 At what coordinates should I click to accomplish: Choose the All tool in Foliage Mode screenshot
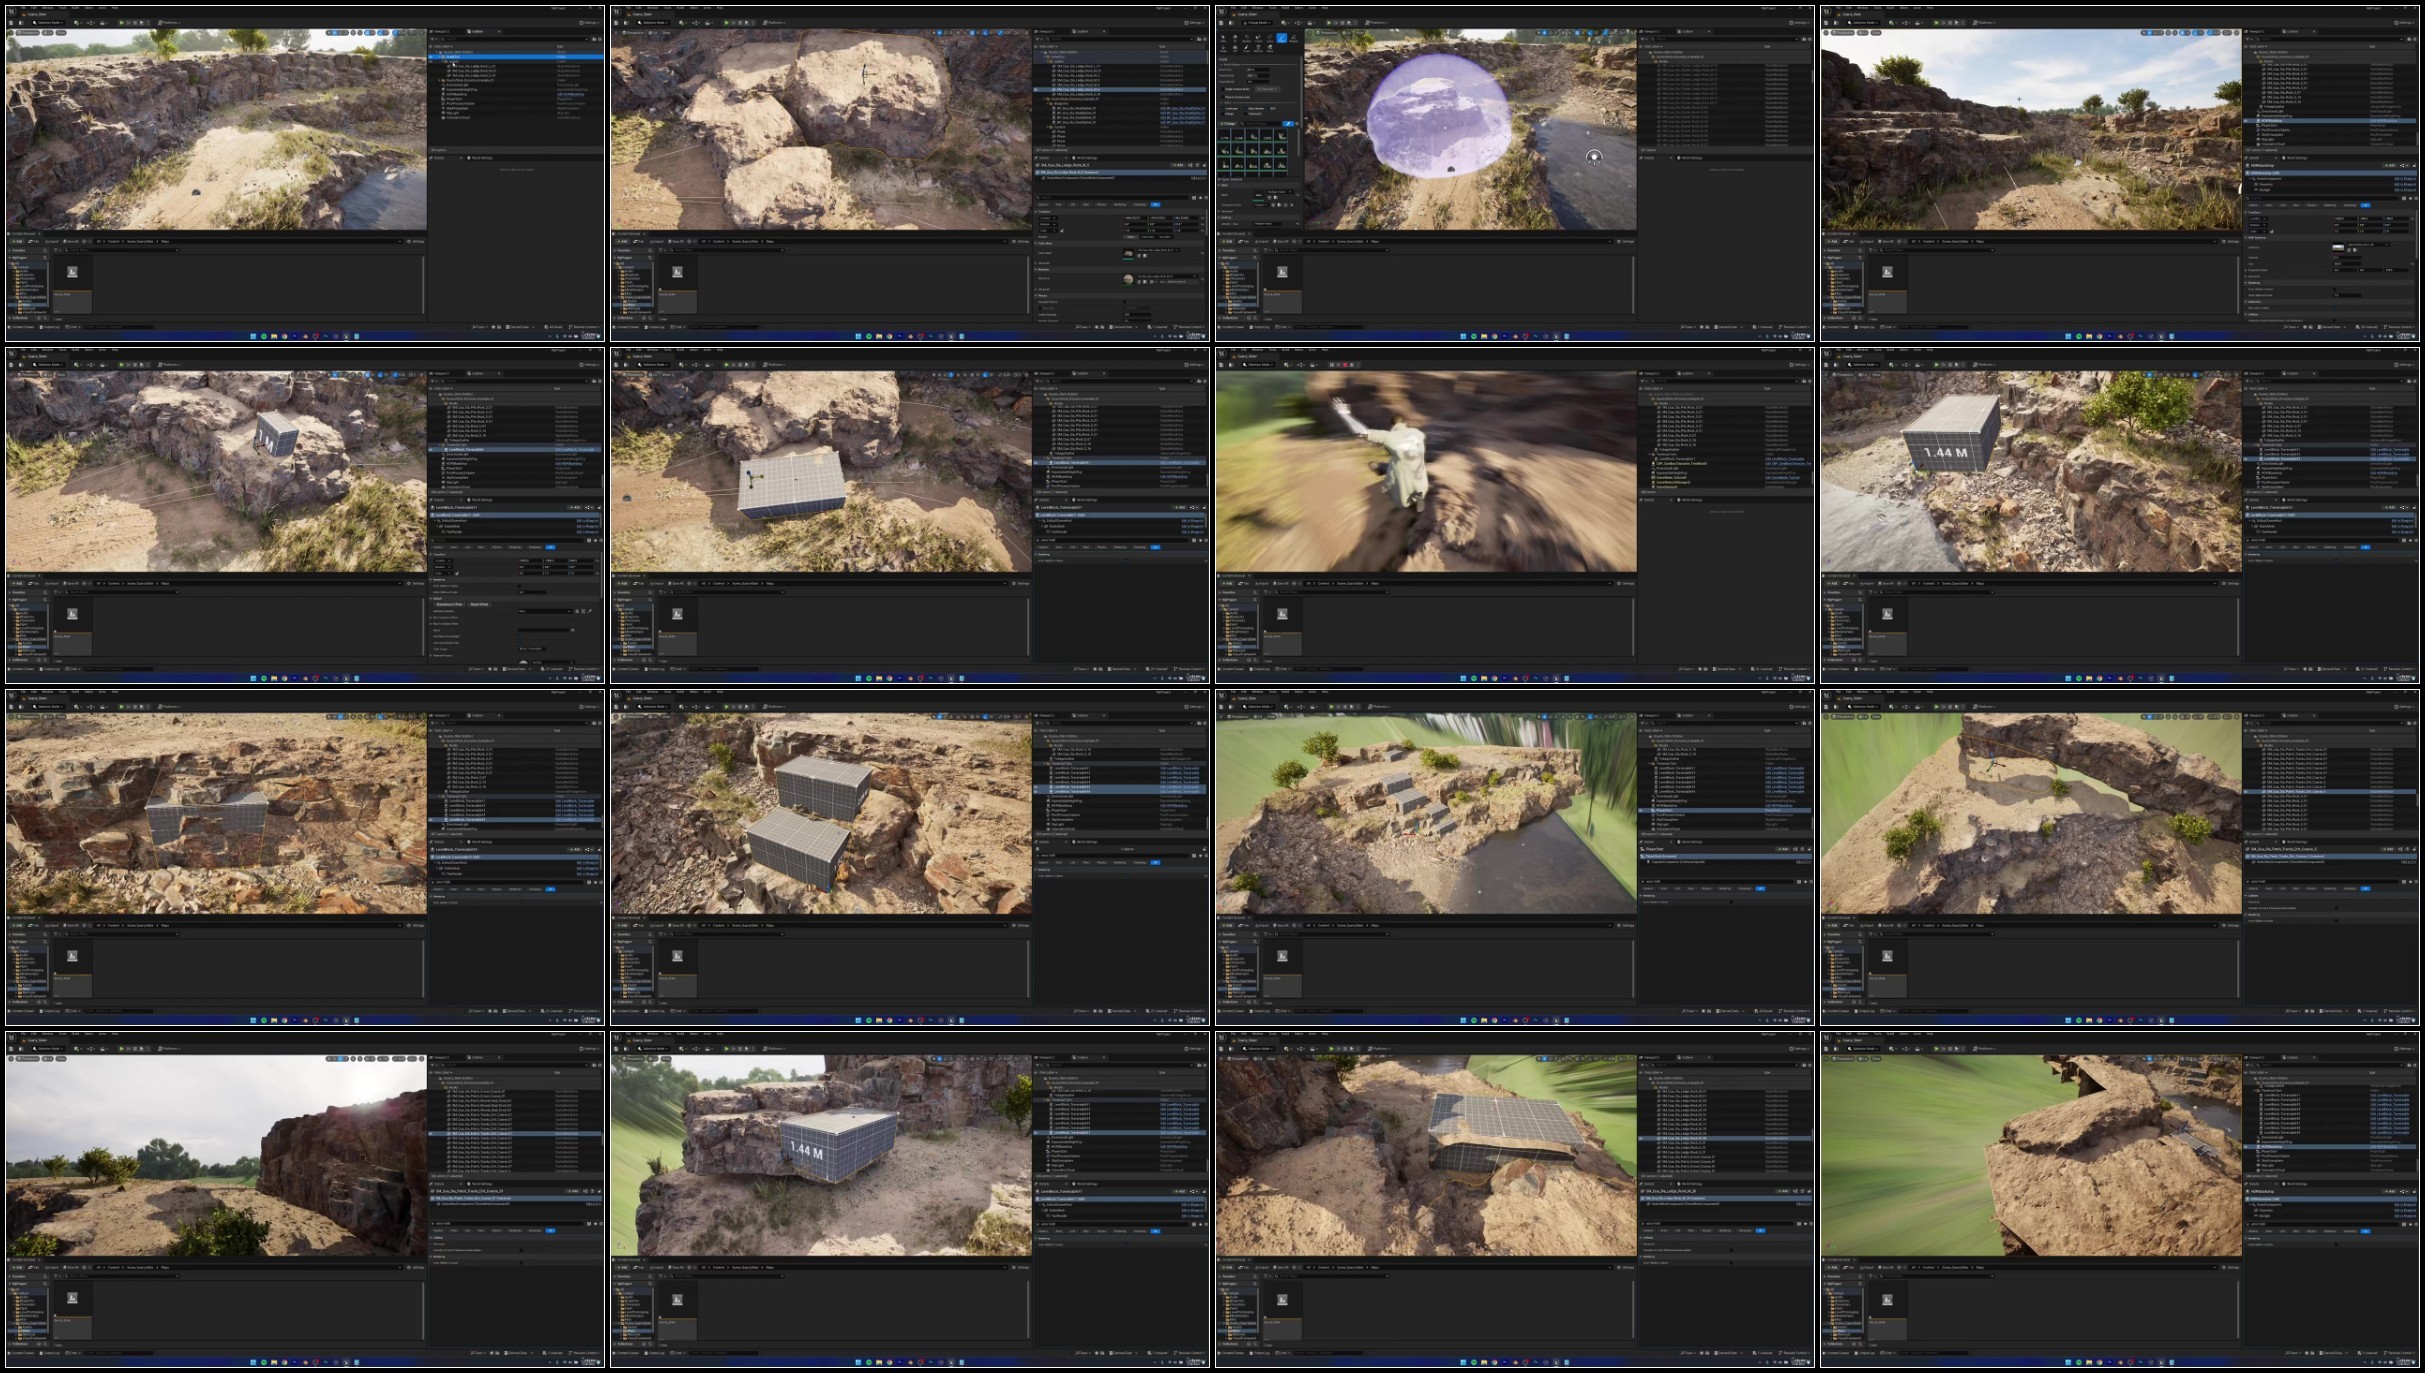(x=1235, y=38)
